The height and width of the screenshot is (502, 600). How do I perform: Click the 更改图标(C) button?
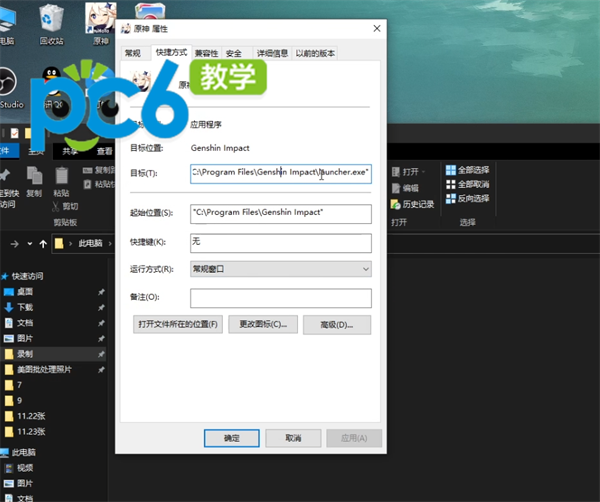(263, 324)
